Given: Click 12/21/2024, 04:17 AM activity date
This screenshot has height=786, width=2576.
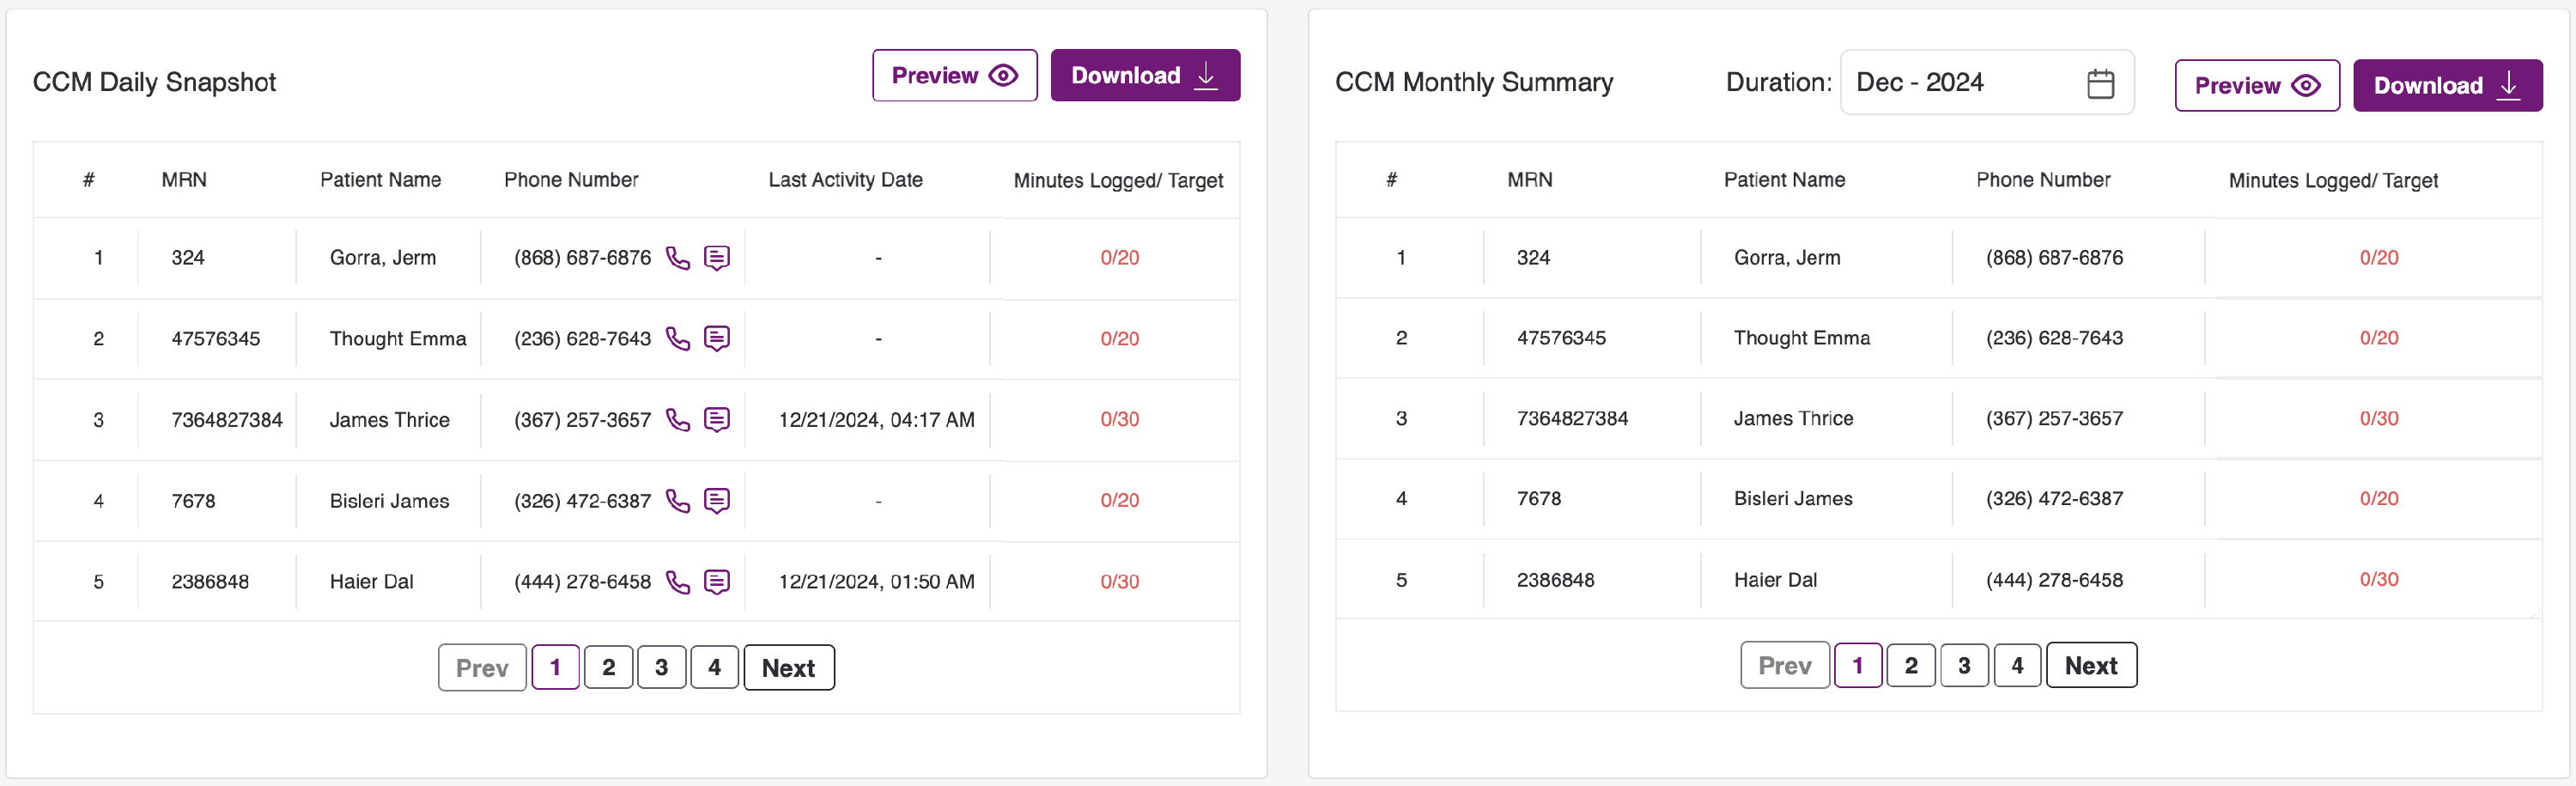Looking at the screenshot, I should (x=876, y=420).
